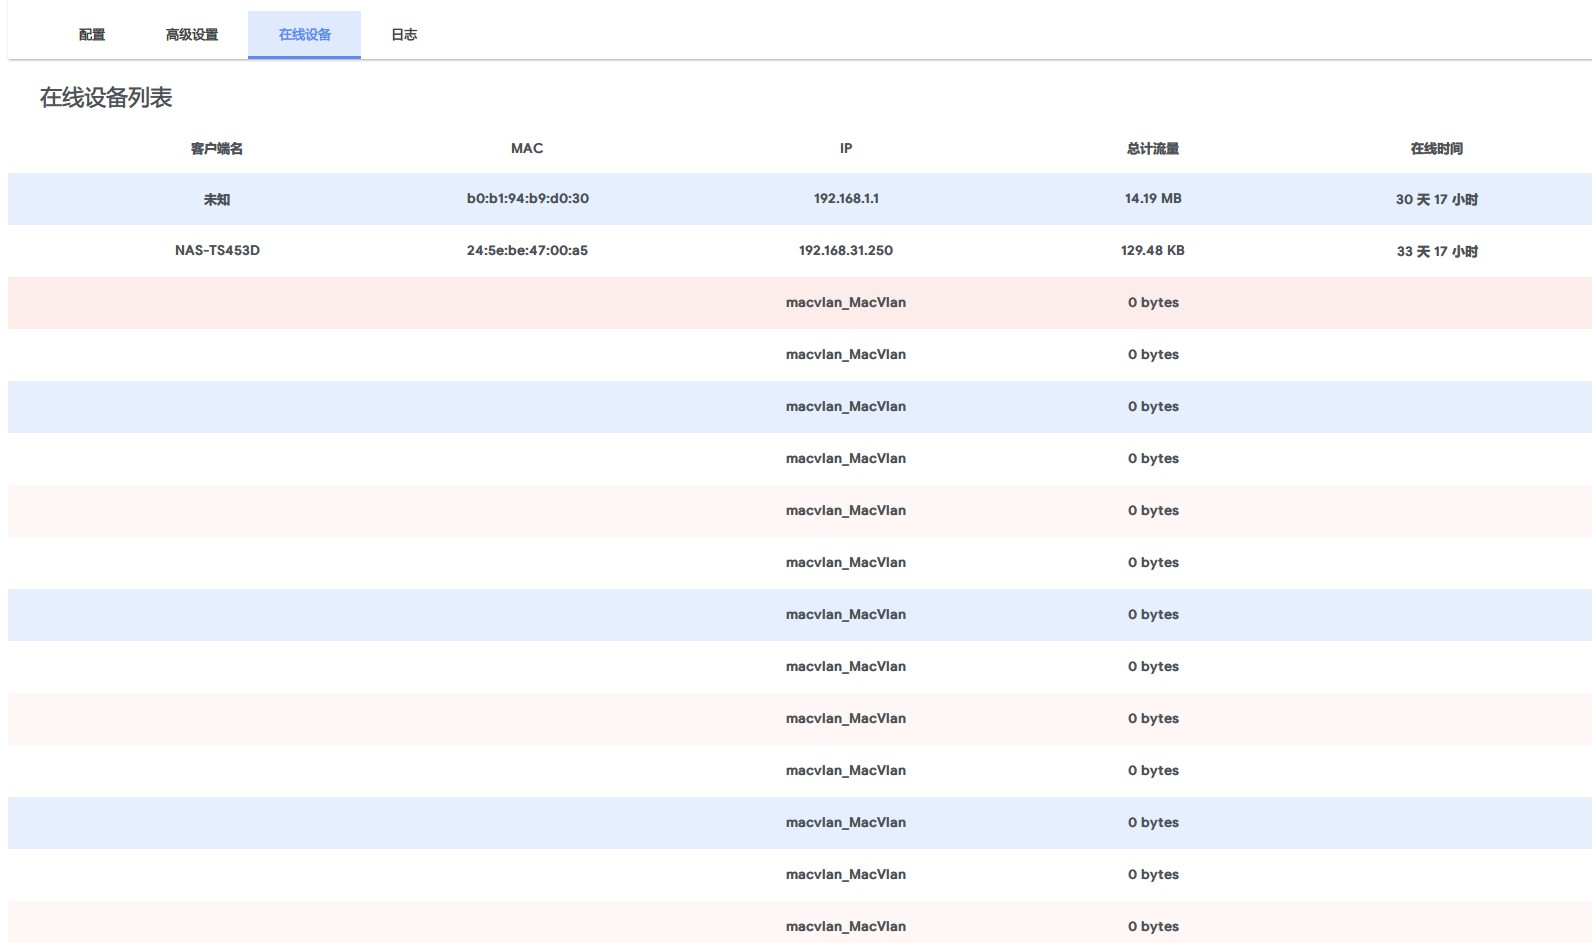The height and width of the screenshot is (943, 1592).
Task: Click the 33 天 17 小时 online time
Action: 1437,251
